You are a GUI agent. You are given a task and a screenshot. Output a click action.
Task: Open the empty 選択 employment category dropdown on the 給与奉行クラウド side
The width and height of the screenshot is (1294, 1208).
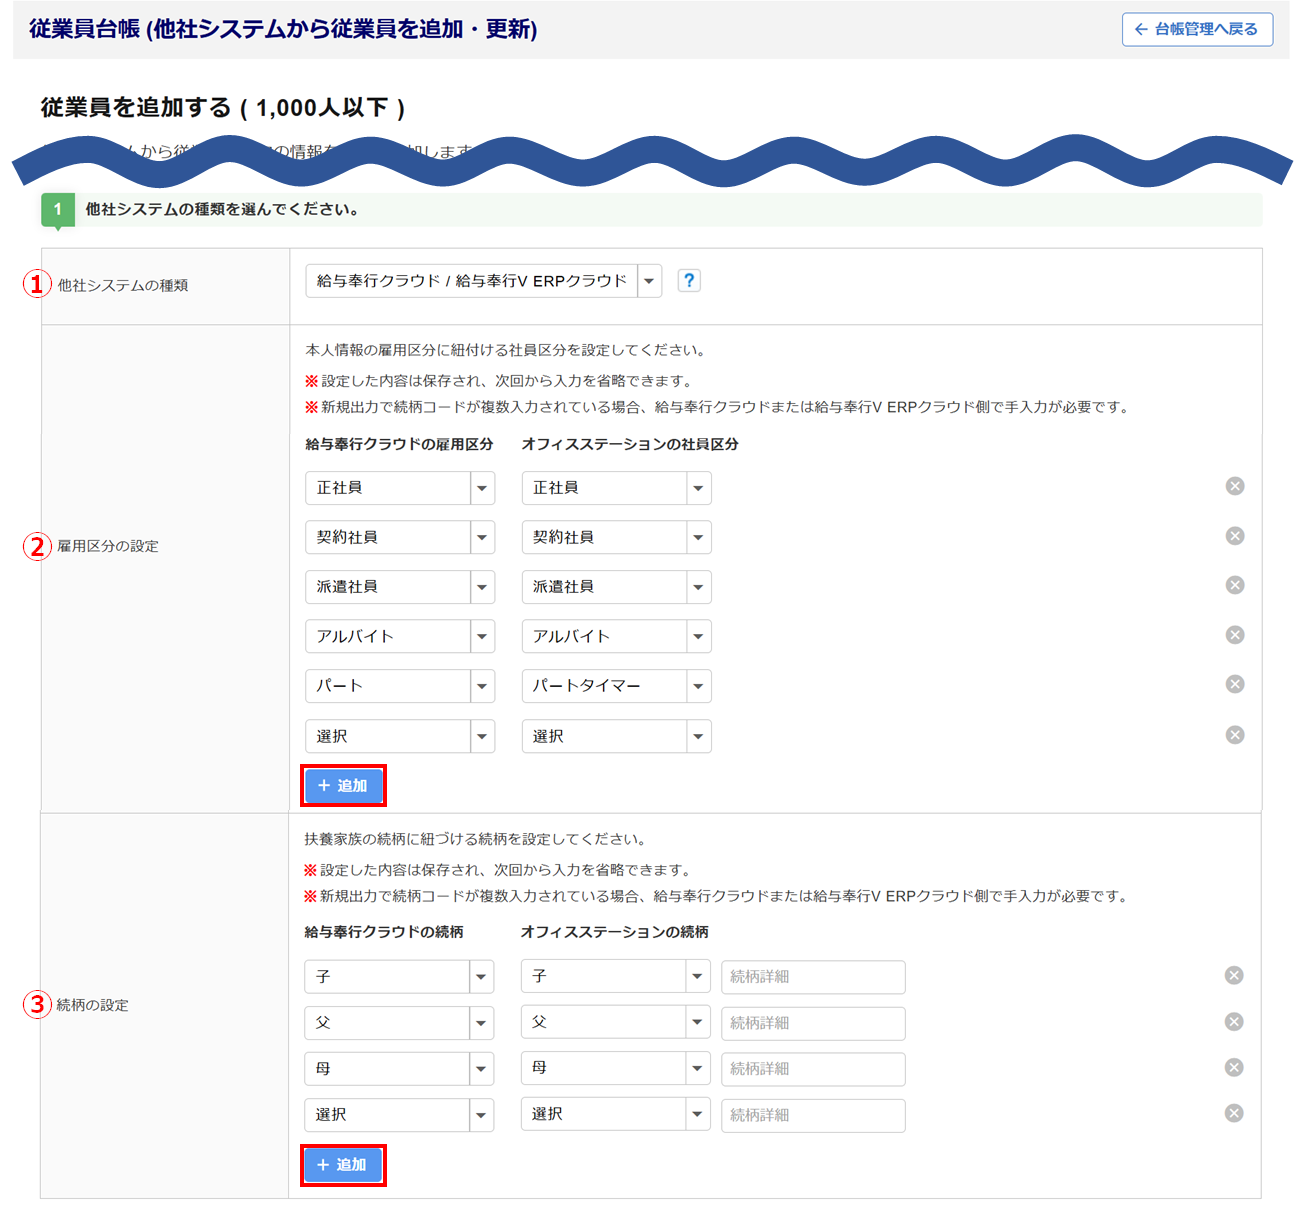click(x=399, y=736)
